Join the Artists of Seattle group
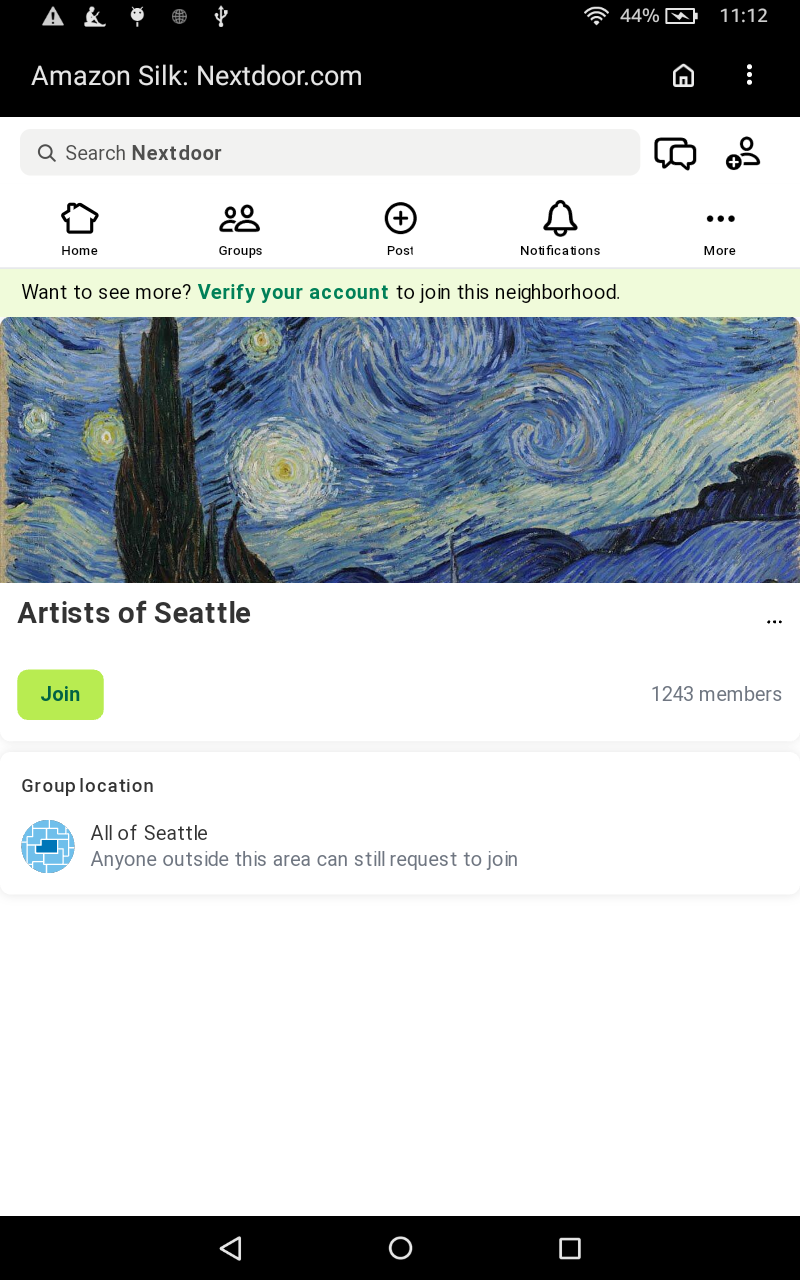This screenshot has width=800, height=1280. pos(60,694)
